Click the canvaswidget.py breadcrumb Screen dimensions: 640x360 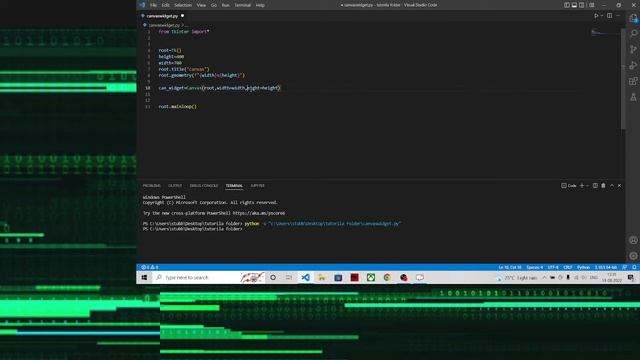pos(163,25)
